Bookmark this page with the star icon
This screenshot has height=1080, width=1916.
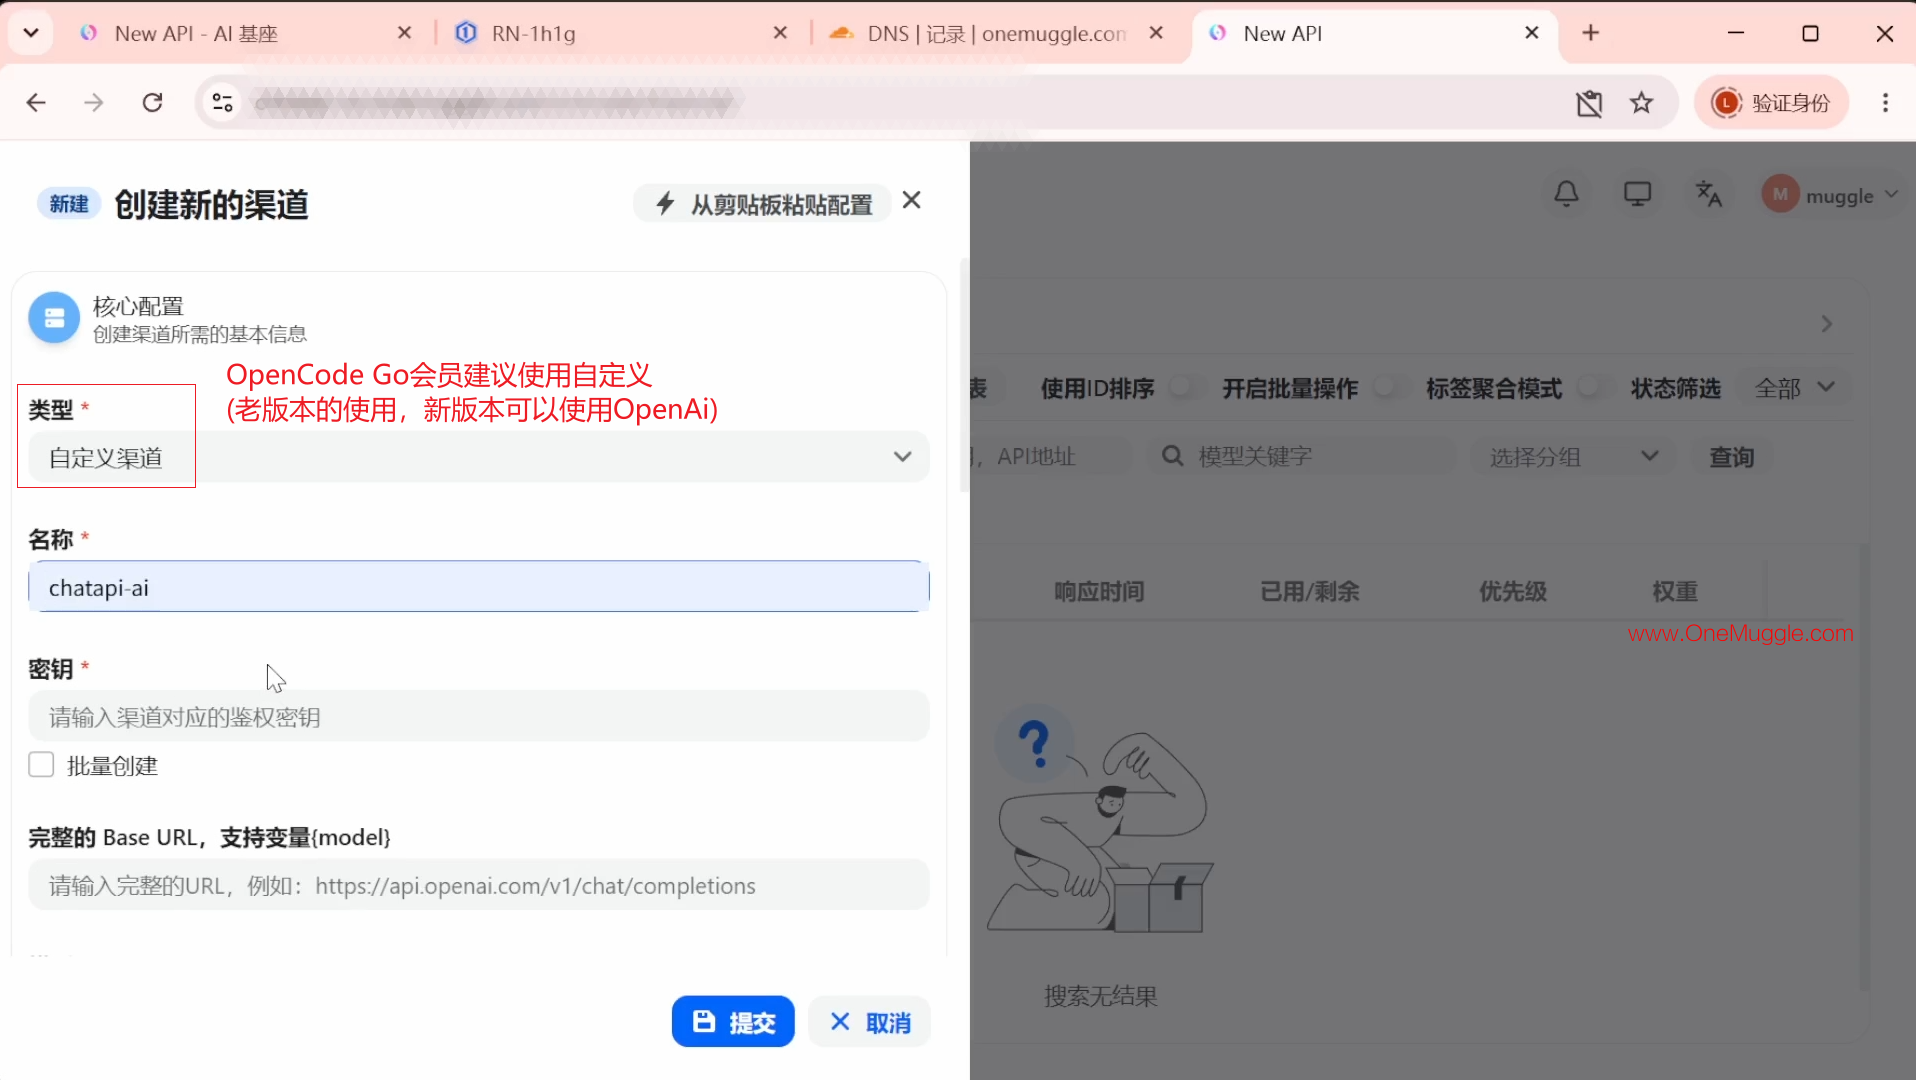[x=1641, y=102]
